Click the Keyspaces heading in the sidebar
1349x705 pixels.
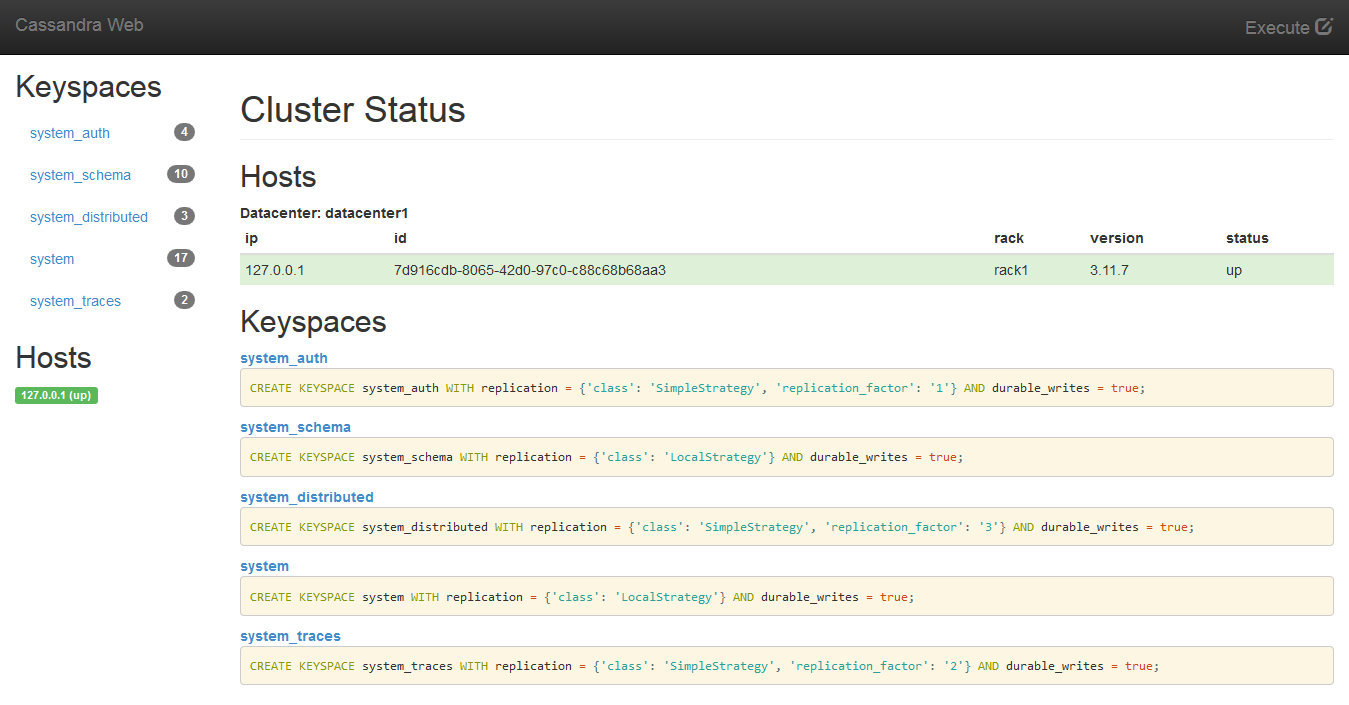(88, 87)
